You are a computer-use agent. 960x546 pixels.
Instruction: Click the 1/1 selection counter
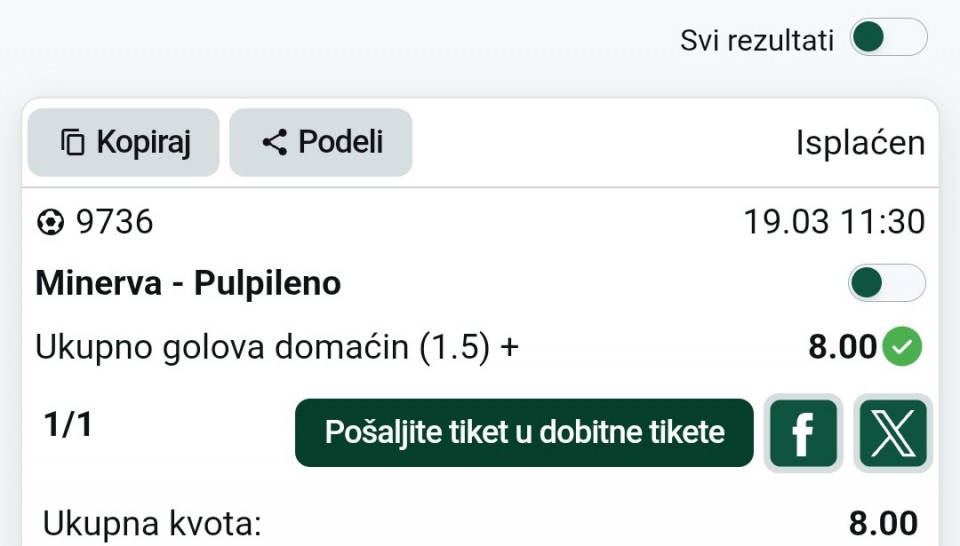(x=68, y=425)
